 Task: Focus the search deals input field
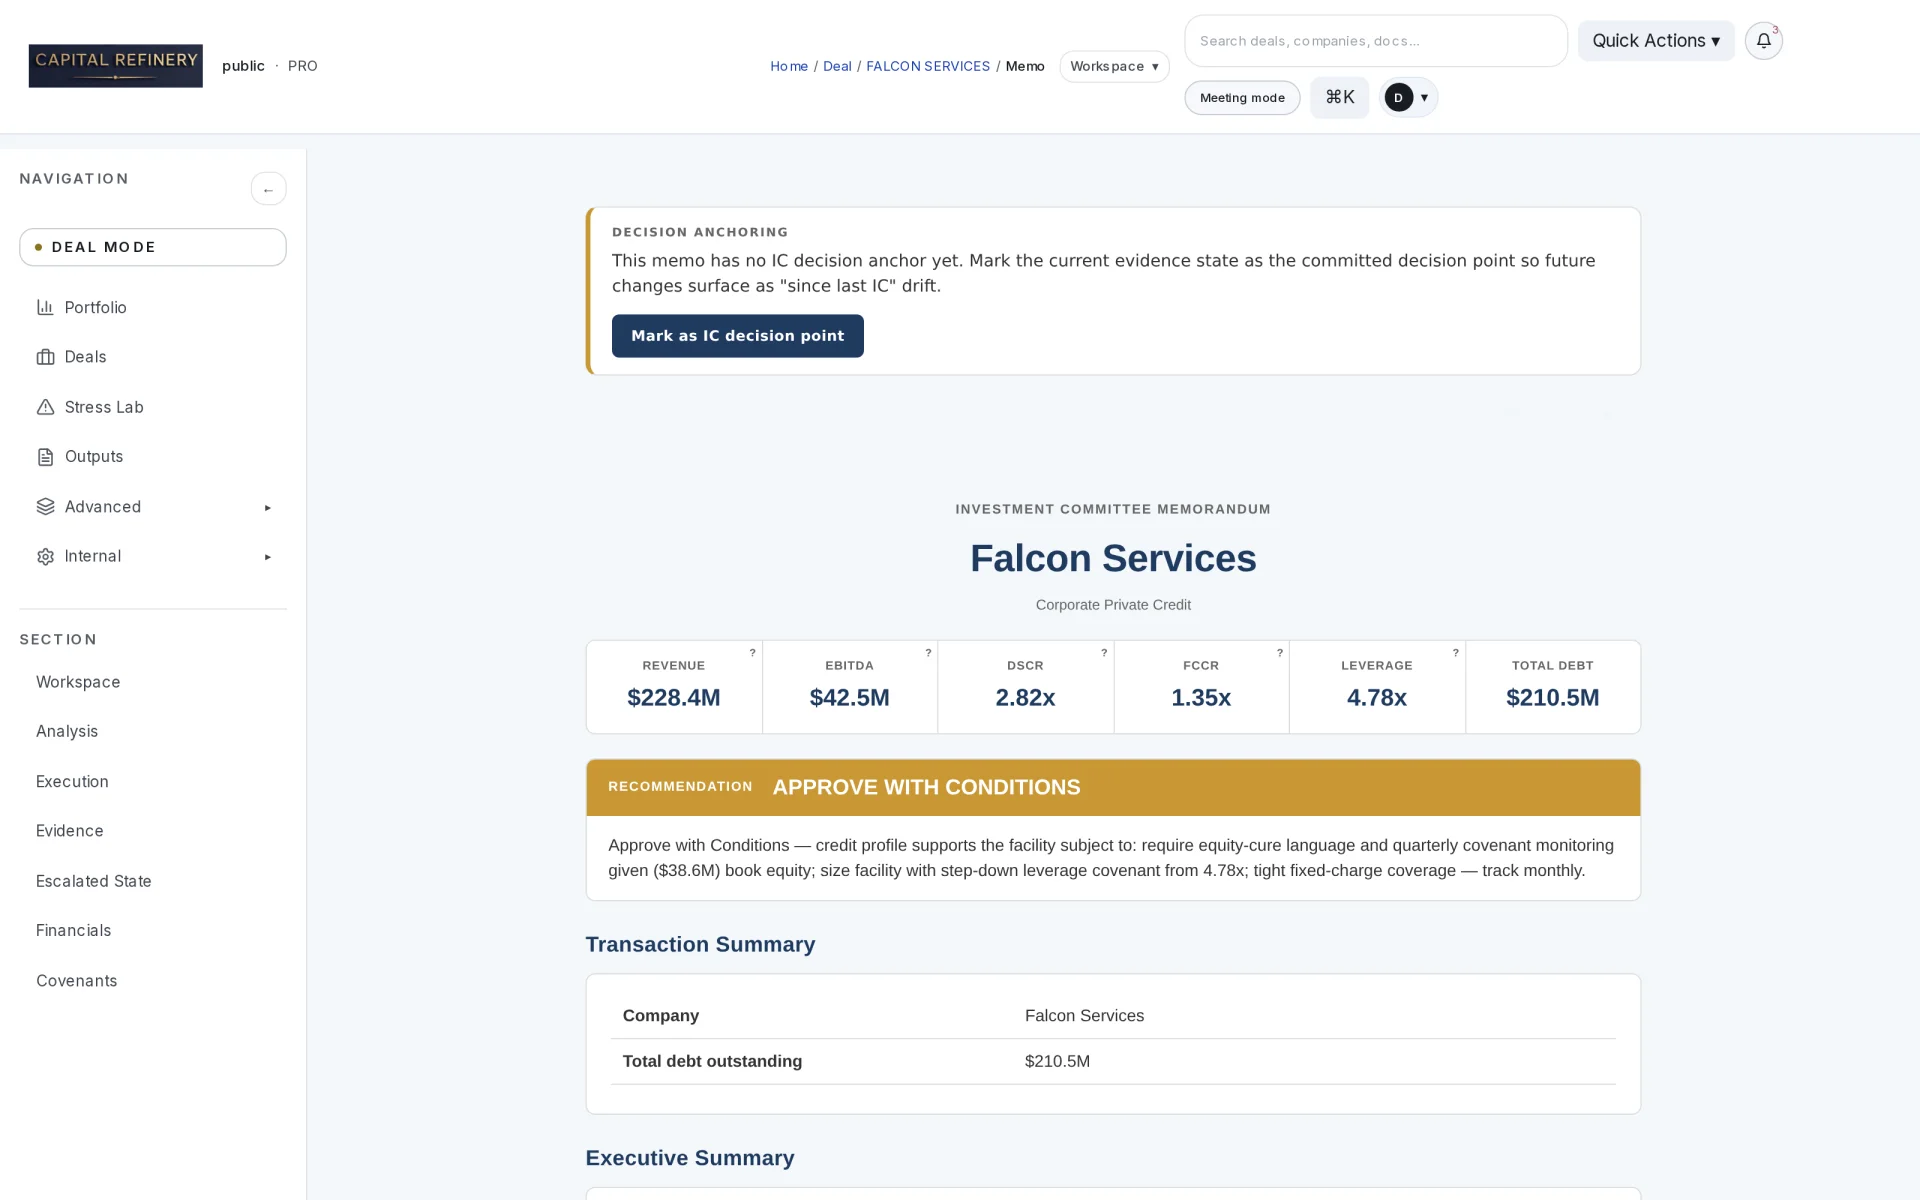pyautogui.click(x=1376, y=41)
